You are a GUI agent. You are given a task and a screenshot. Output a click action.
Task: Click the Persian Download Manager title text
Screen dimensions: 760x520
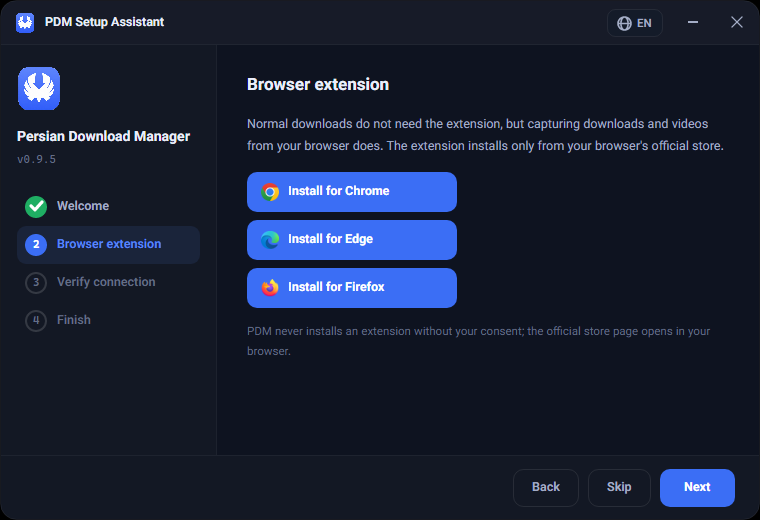pos(103,137)
